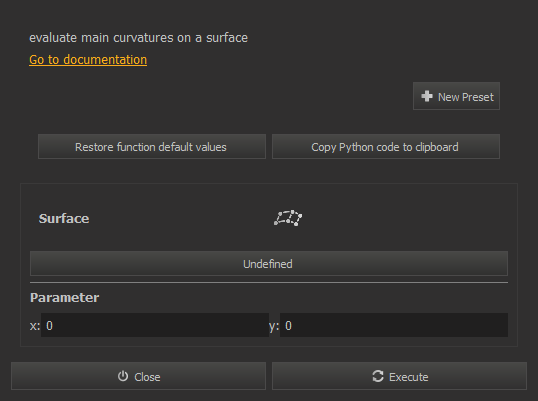Focus the x parameter input field
This screenshot has height=401, width=538.
155,325
